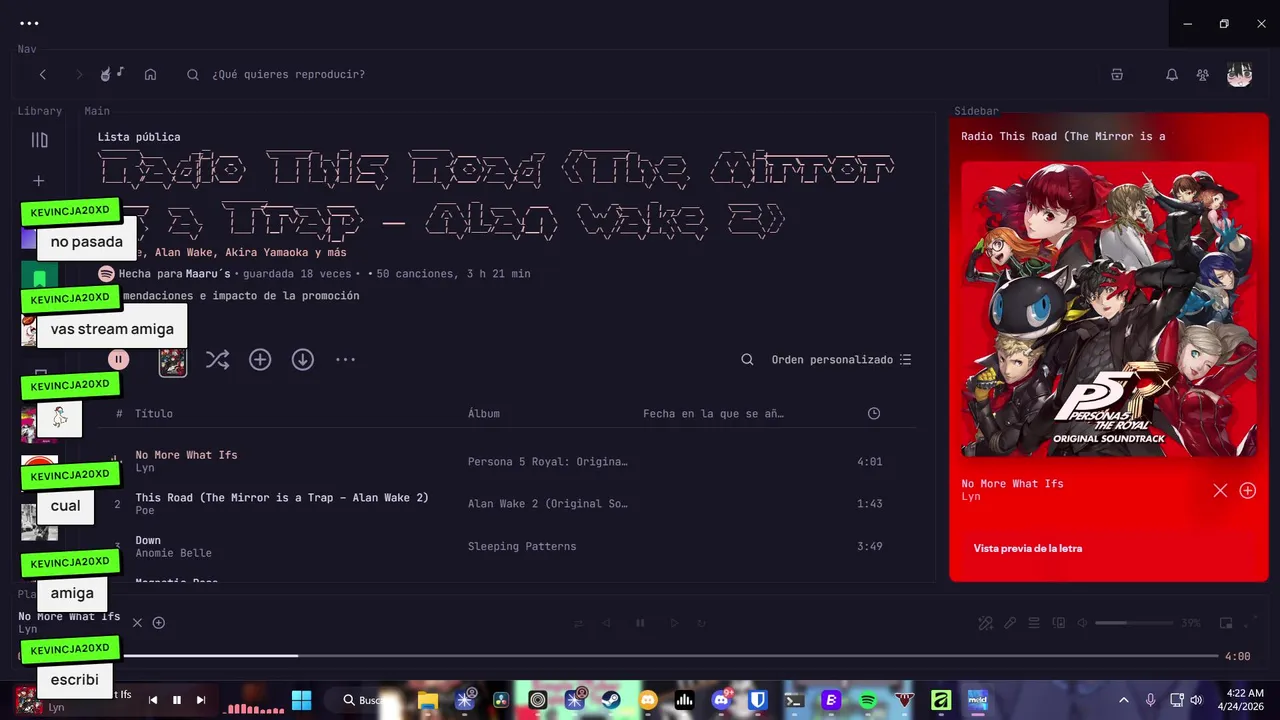
Task: Click next track in taskbar media widget
Action: point(201,700)
